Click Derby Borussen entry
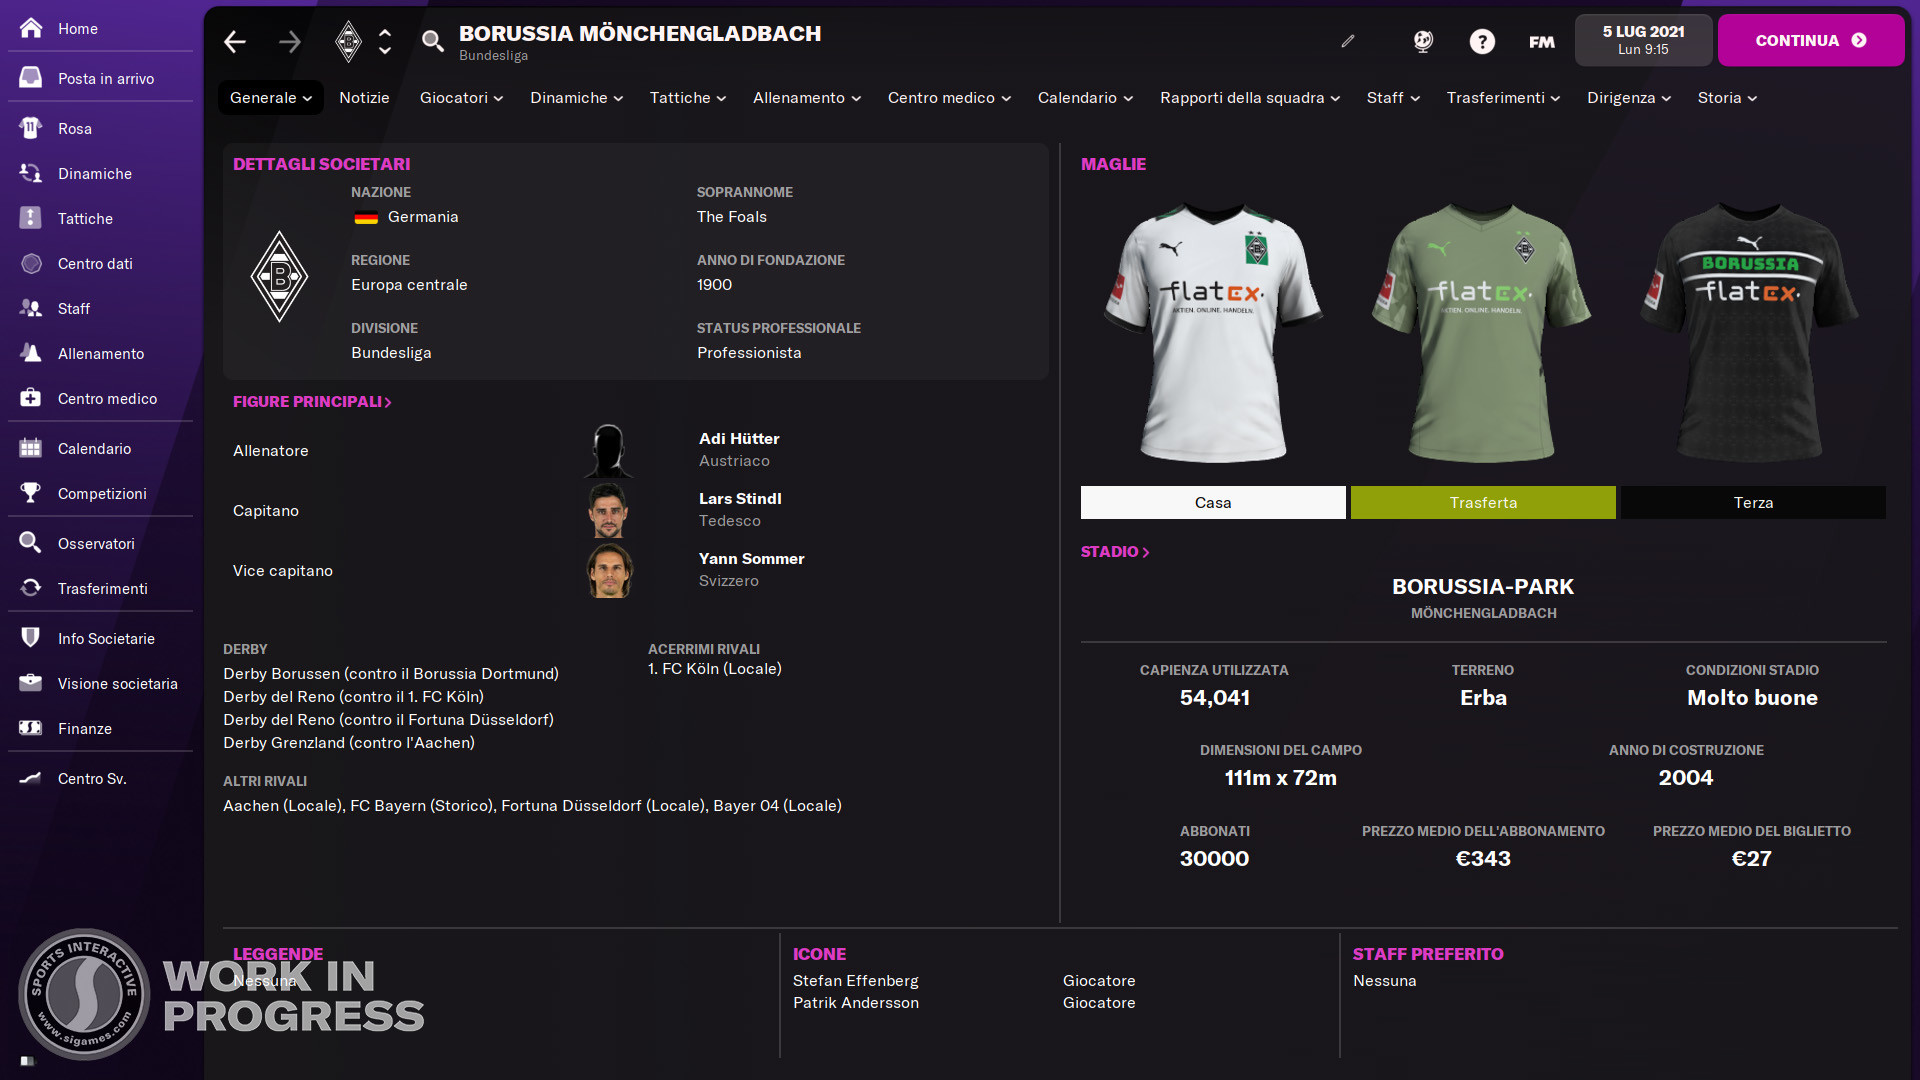Viewport: 1920px width, 1080px height. 391,673
